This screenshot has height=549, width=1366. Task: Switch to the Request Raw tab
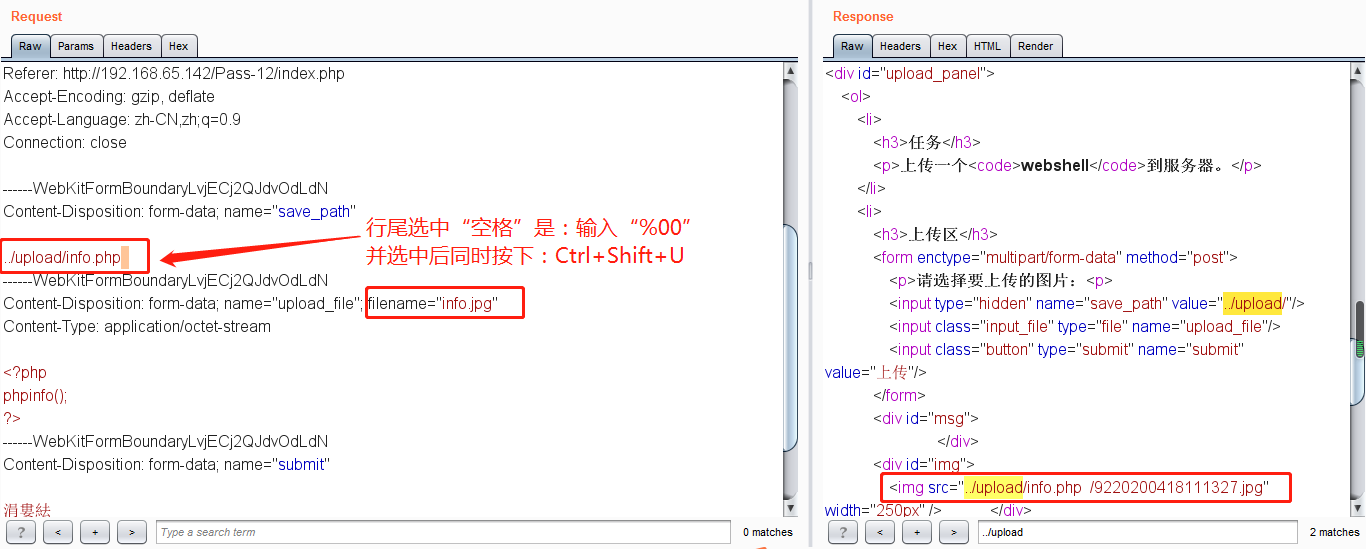[x=30, y=46]
